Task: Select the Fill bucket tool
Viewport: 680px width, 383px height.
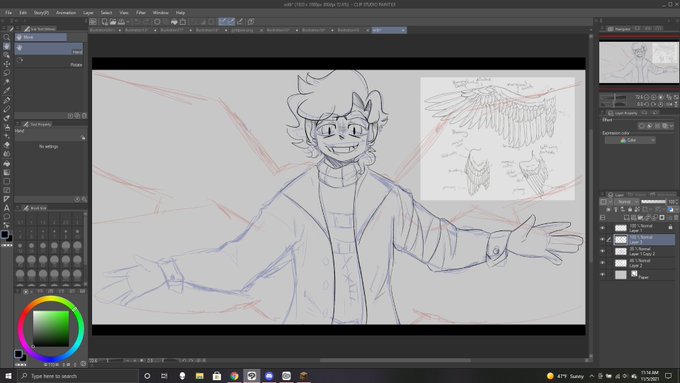Action: click(x=7, y=164)
